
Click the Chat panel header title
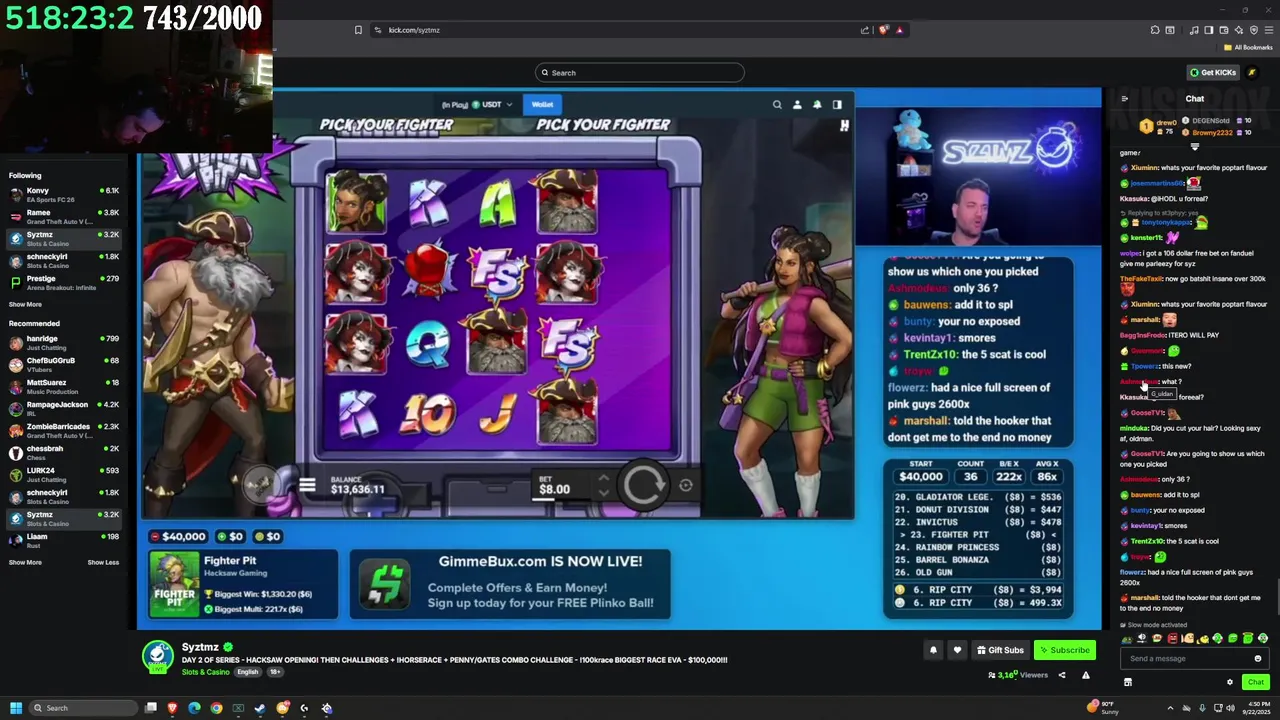1195,98
